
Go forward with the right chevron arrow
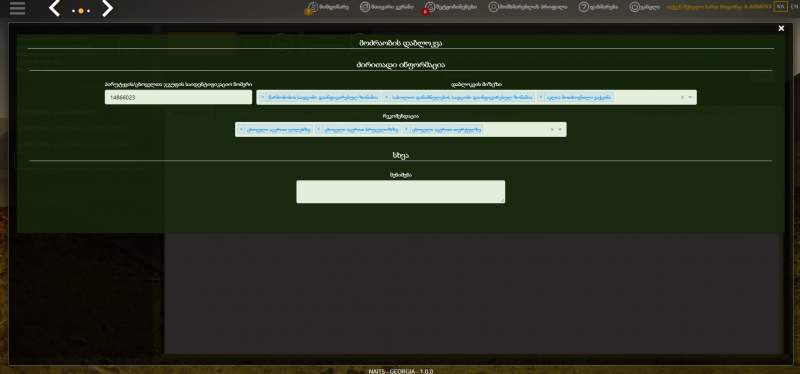click(107, 8)
